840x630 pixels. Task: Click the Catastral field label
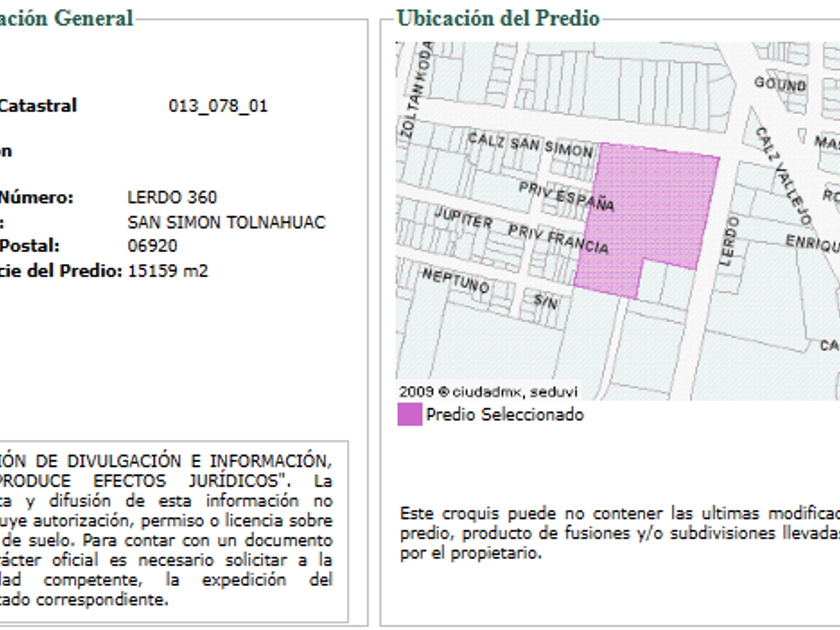click(38, 105)
